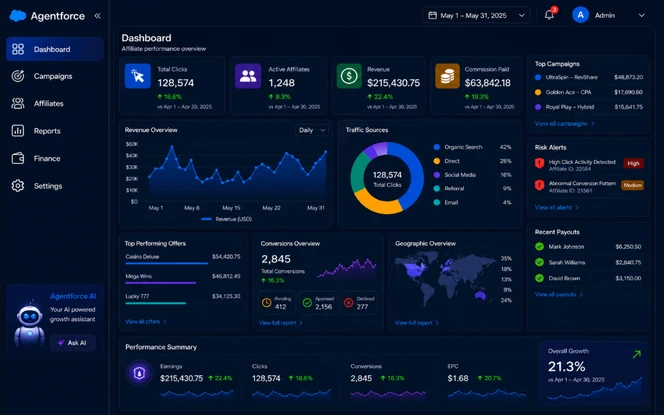Click the Agentforce cloud logo
The image size is (664, 415).
18,16
